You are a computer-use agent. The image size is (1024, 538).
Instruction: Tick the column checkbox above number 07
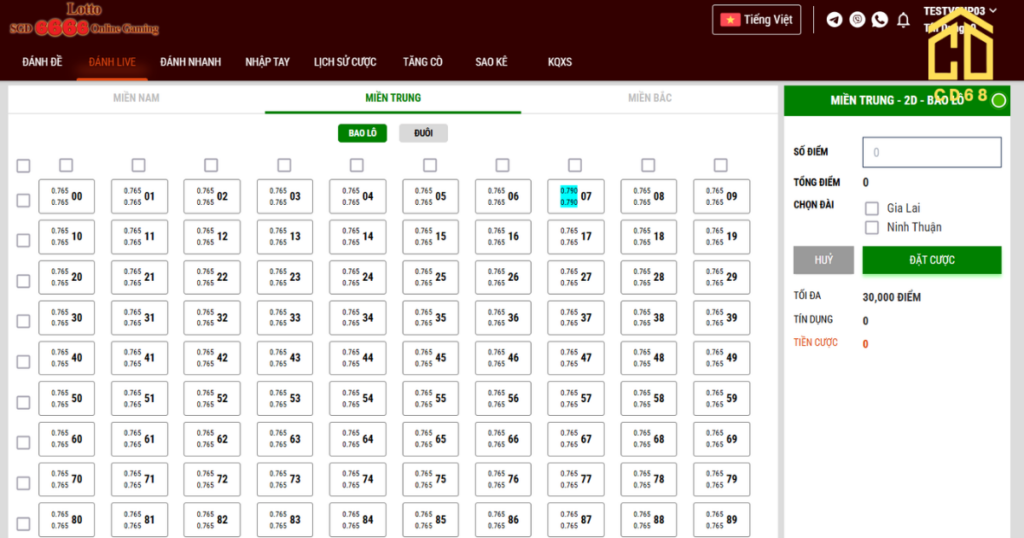pos(575,165)
